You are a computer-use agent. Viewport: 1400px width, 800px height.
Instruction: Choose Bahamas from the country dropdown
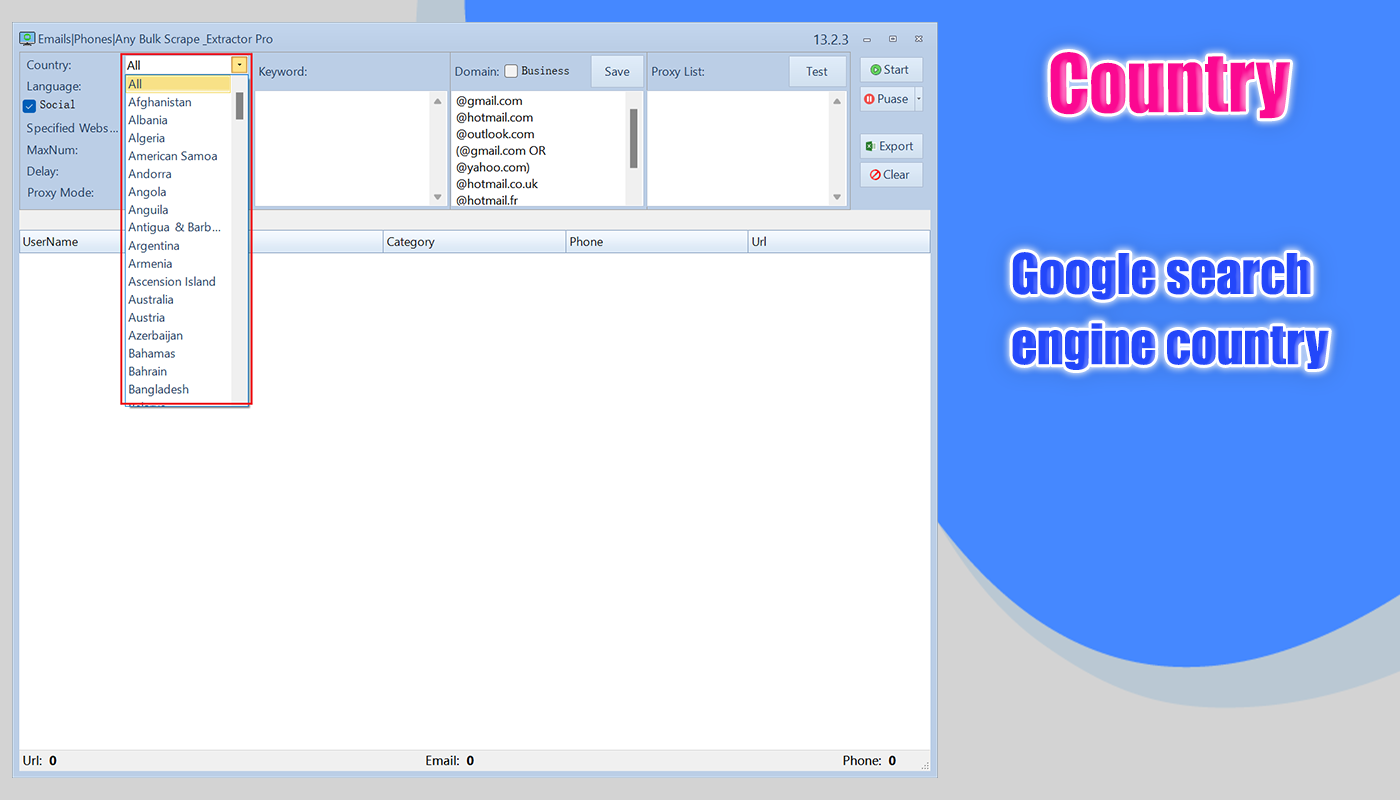tap(178, 354)
